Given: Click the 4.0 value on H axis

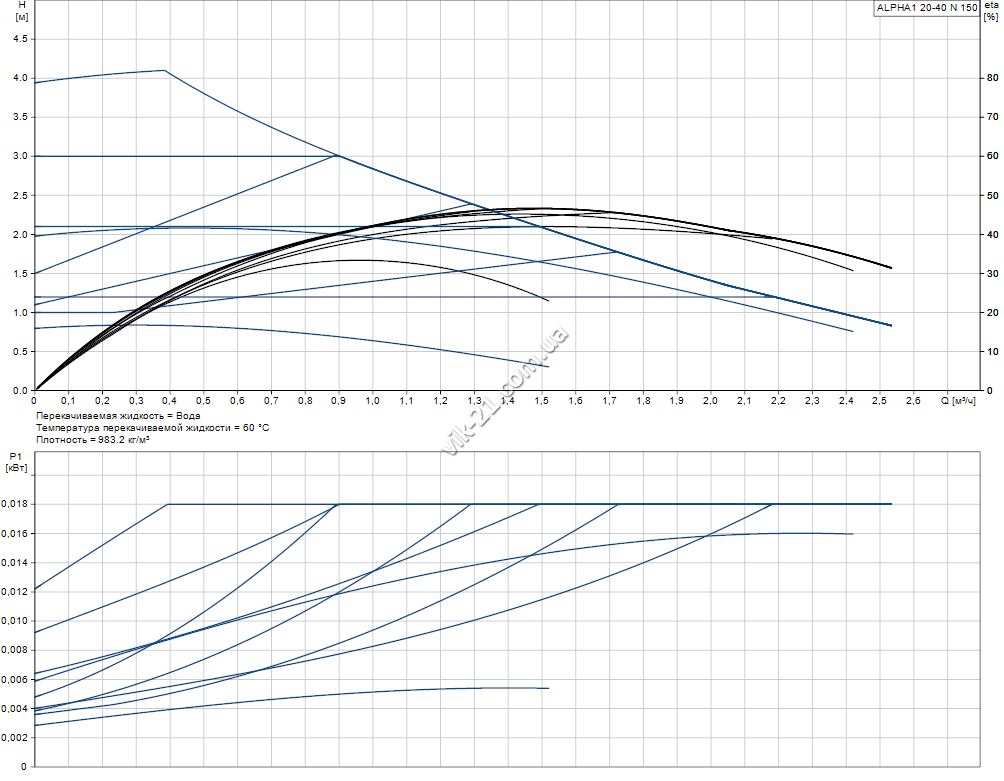Looking at the screenshot, I should [20, 78].
